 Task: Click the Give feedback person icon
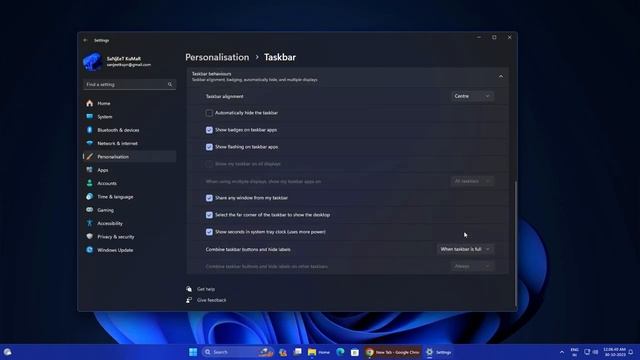tap(189, 300)
